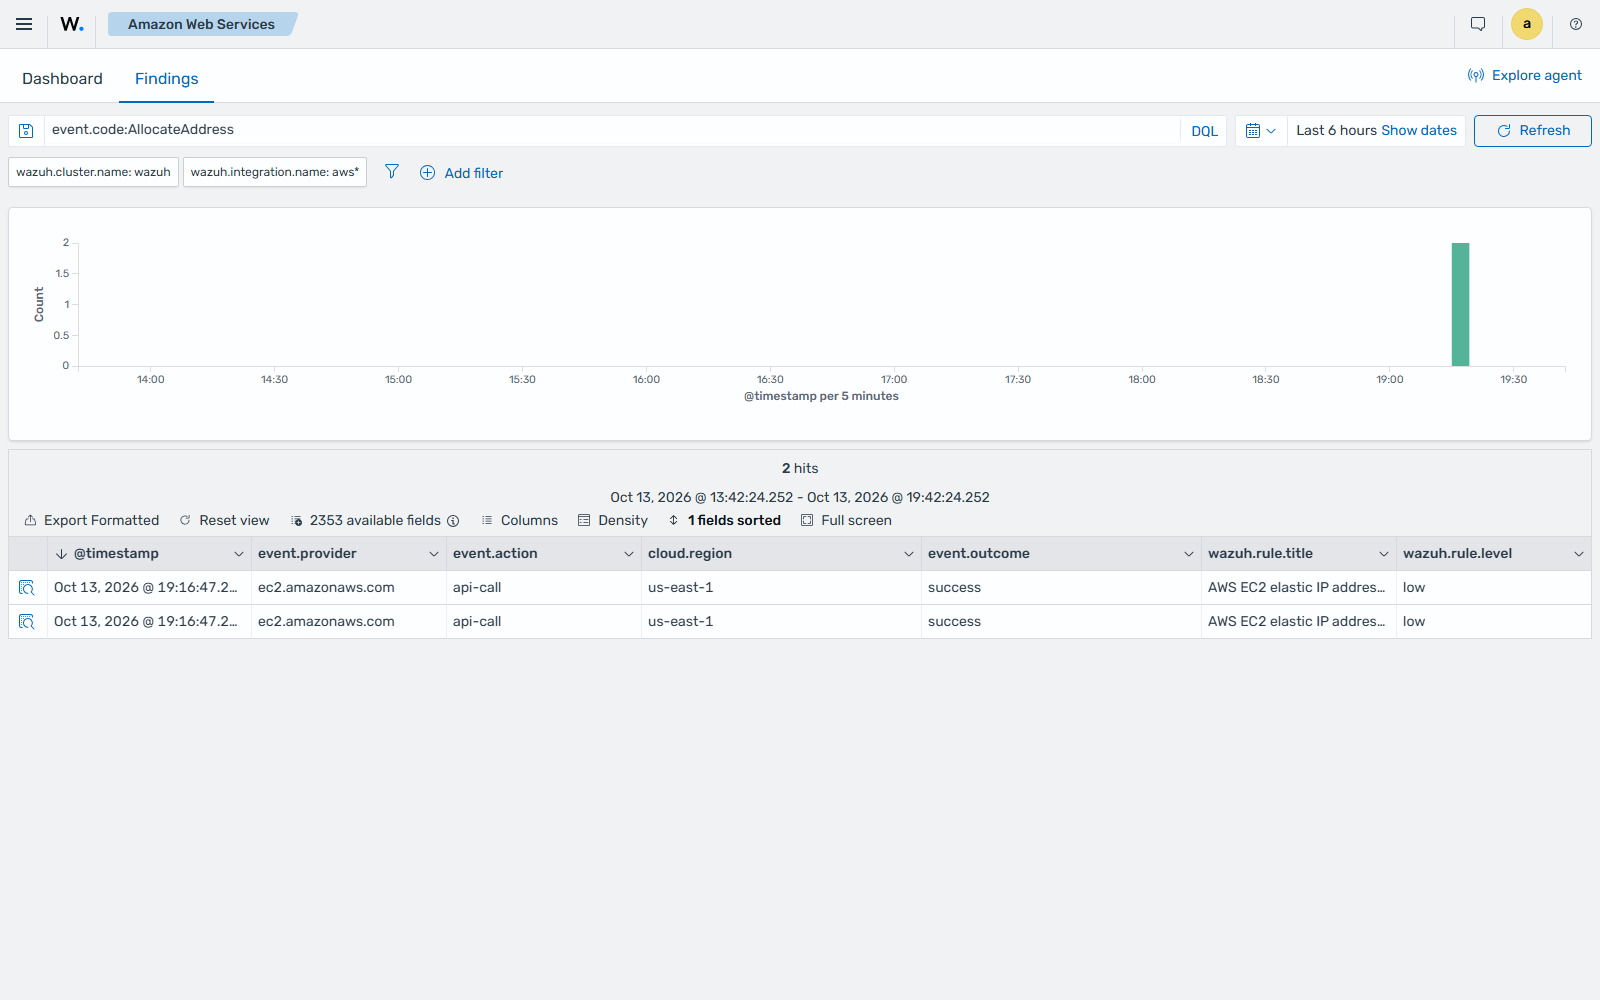Select the Findings tab

(166, 79)
